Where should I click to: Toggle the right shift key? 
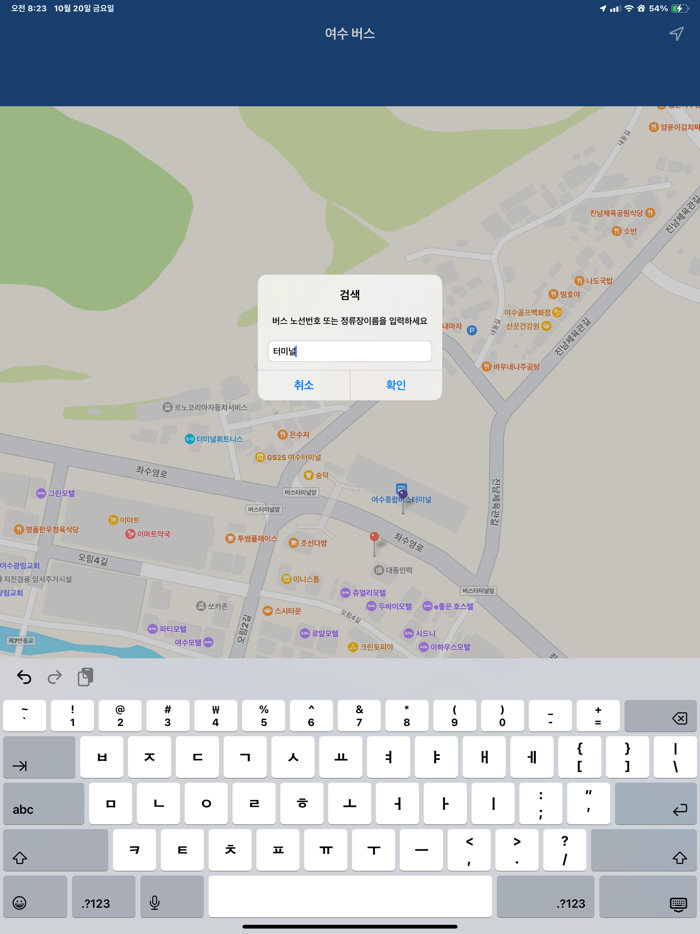(644, 850)
